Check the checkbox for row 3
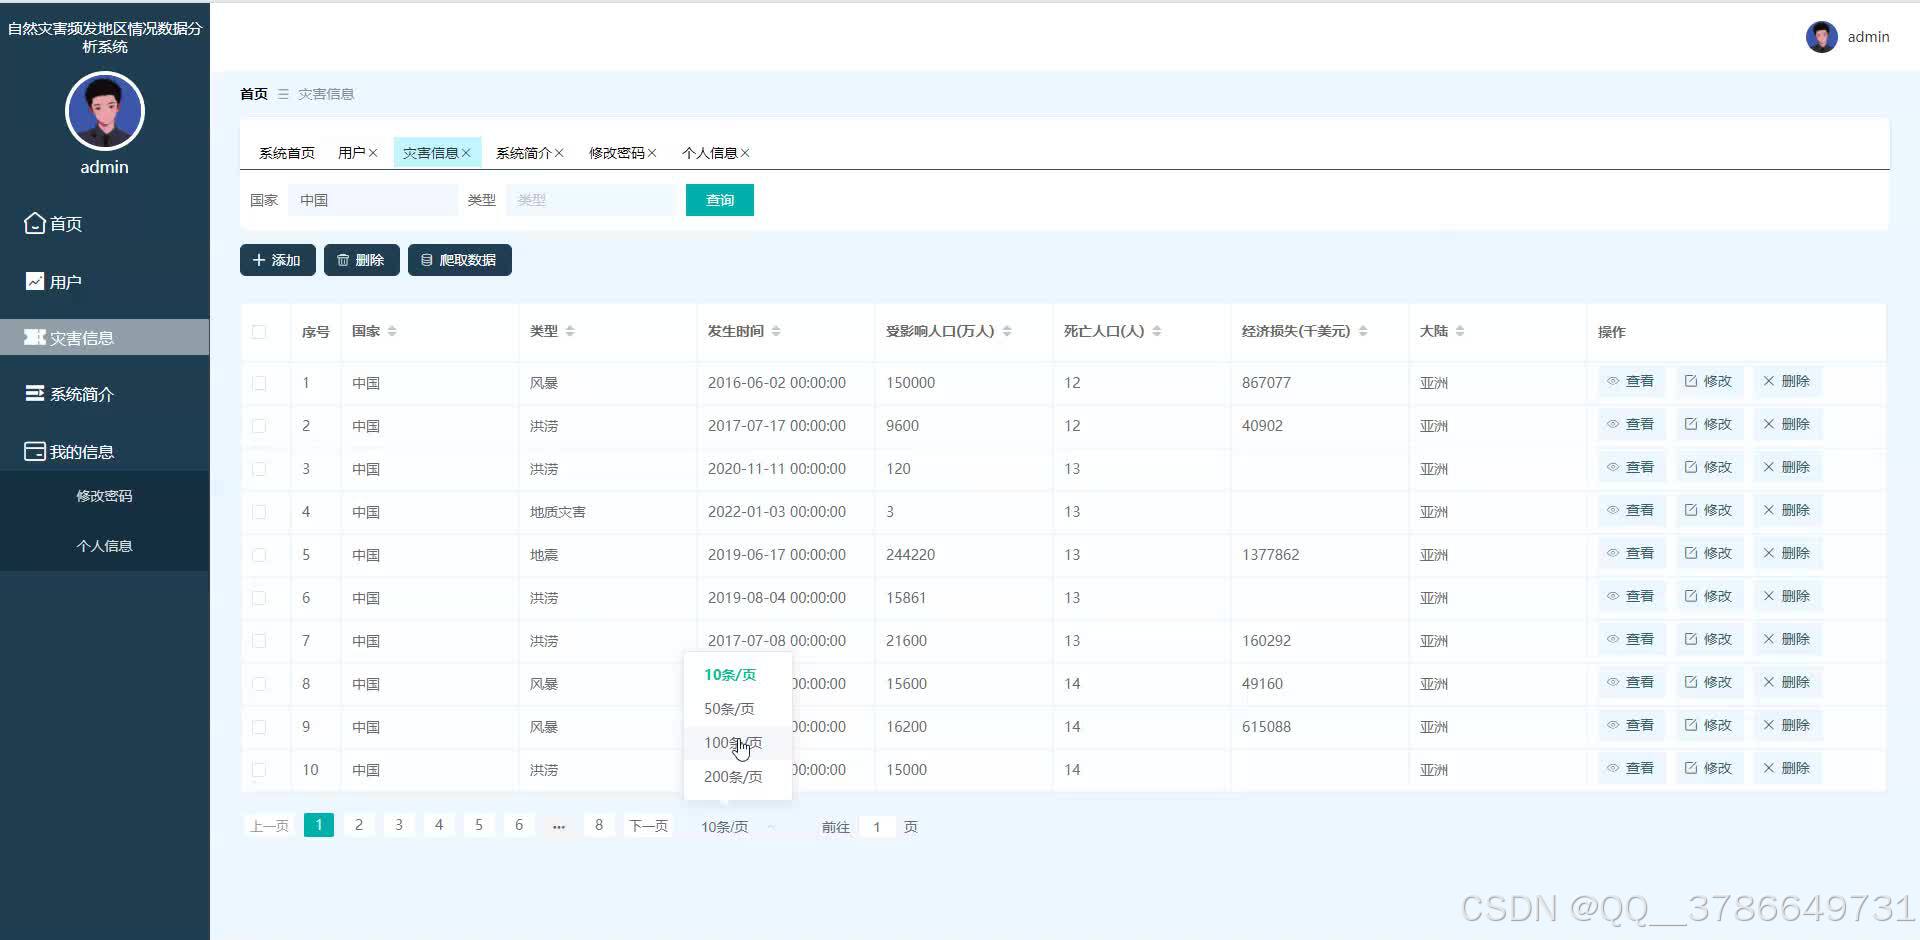The height and width of the screenshot is (940, 1920). point(259,469)
